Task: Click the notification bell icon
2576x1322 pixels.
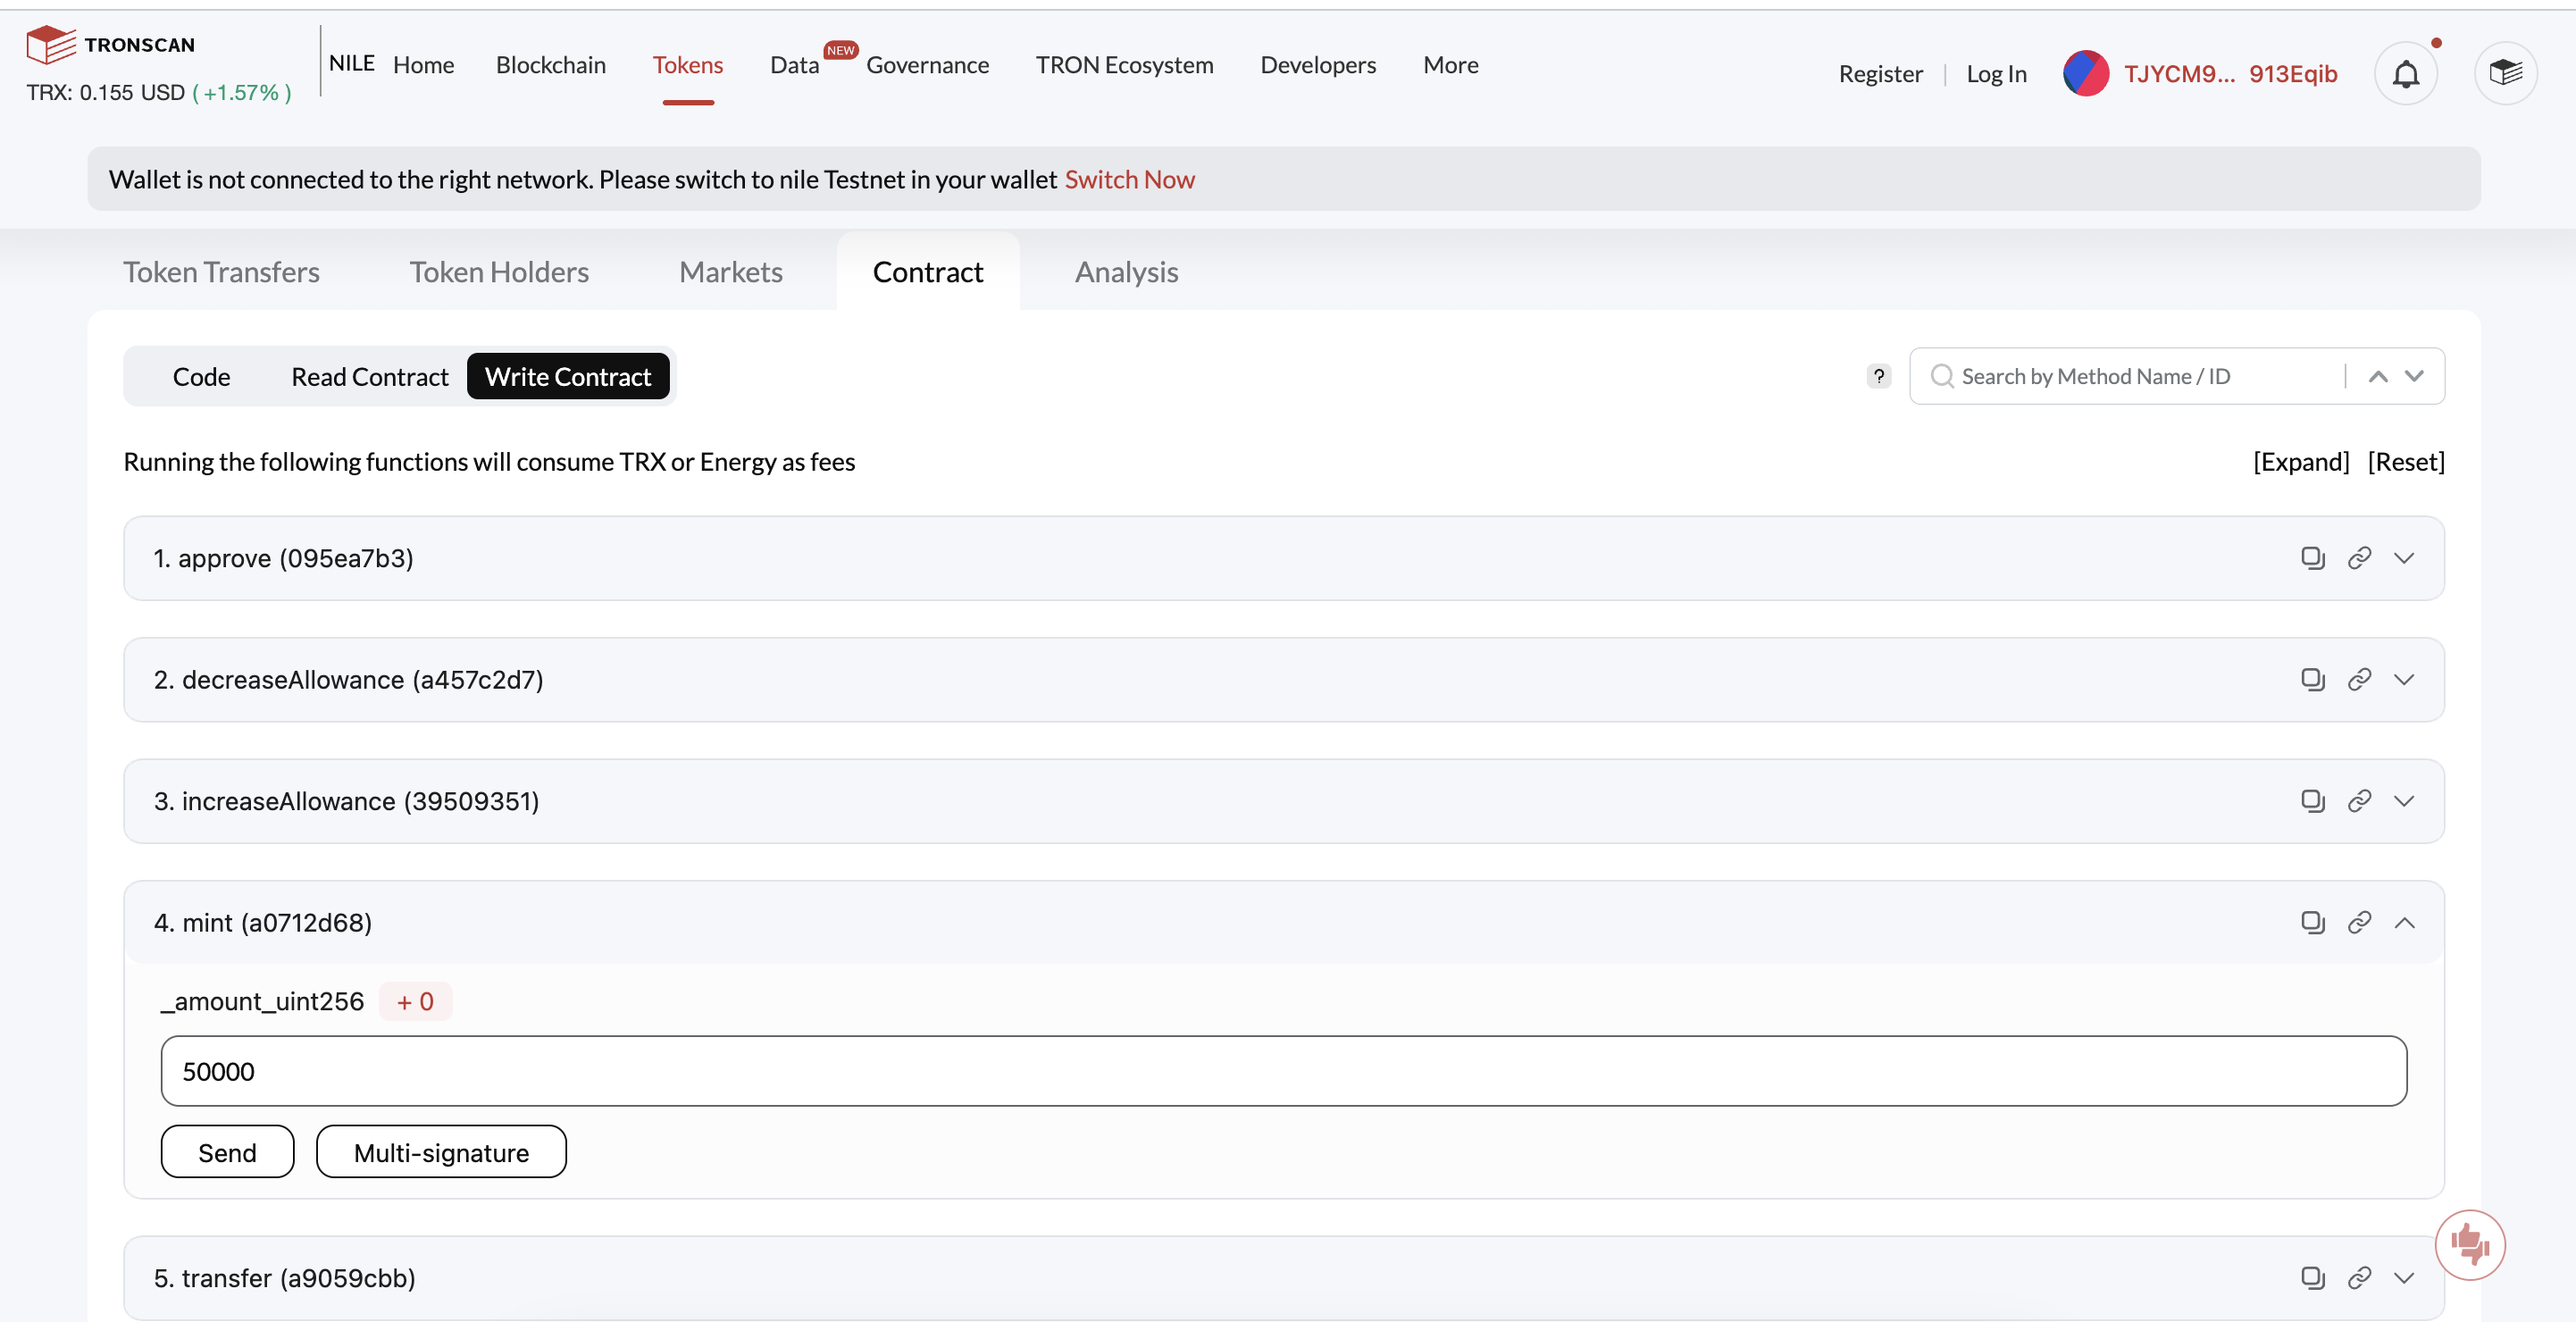Action: (2405, 74)
